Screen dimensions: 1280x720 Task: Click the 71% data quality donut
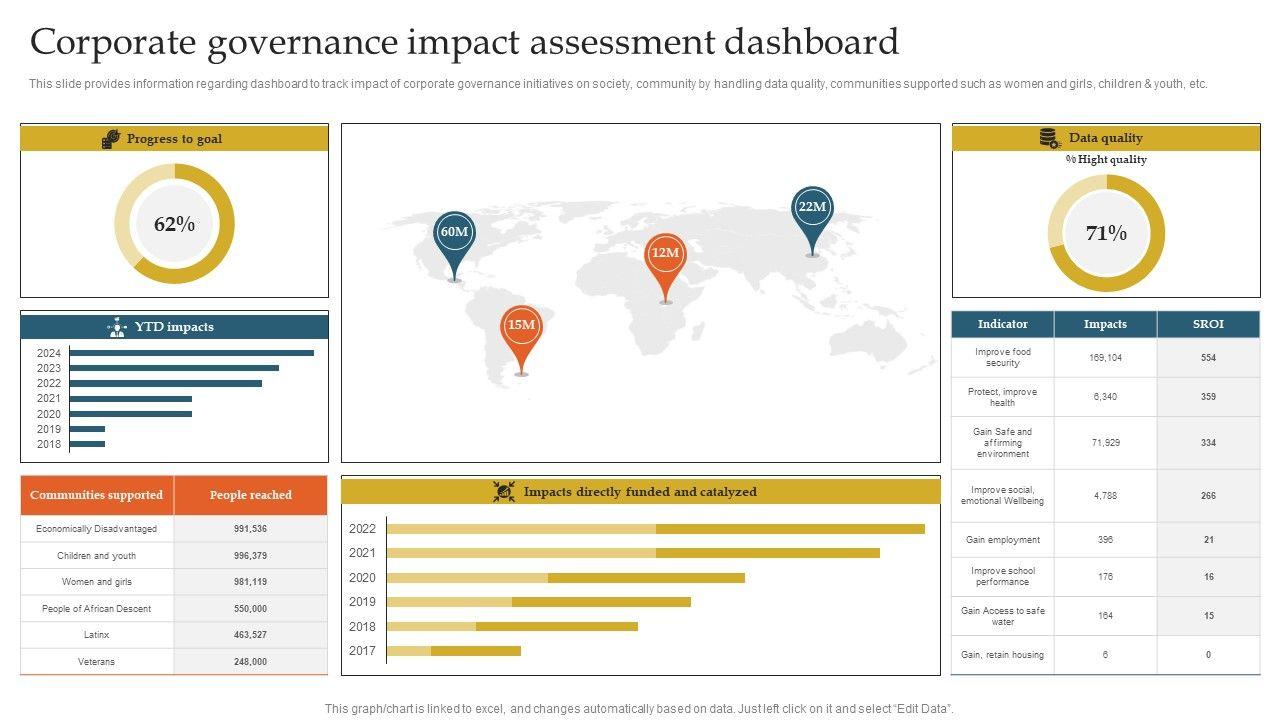pos(1106,233)
